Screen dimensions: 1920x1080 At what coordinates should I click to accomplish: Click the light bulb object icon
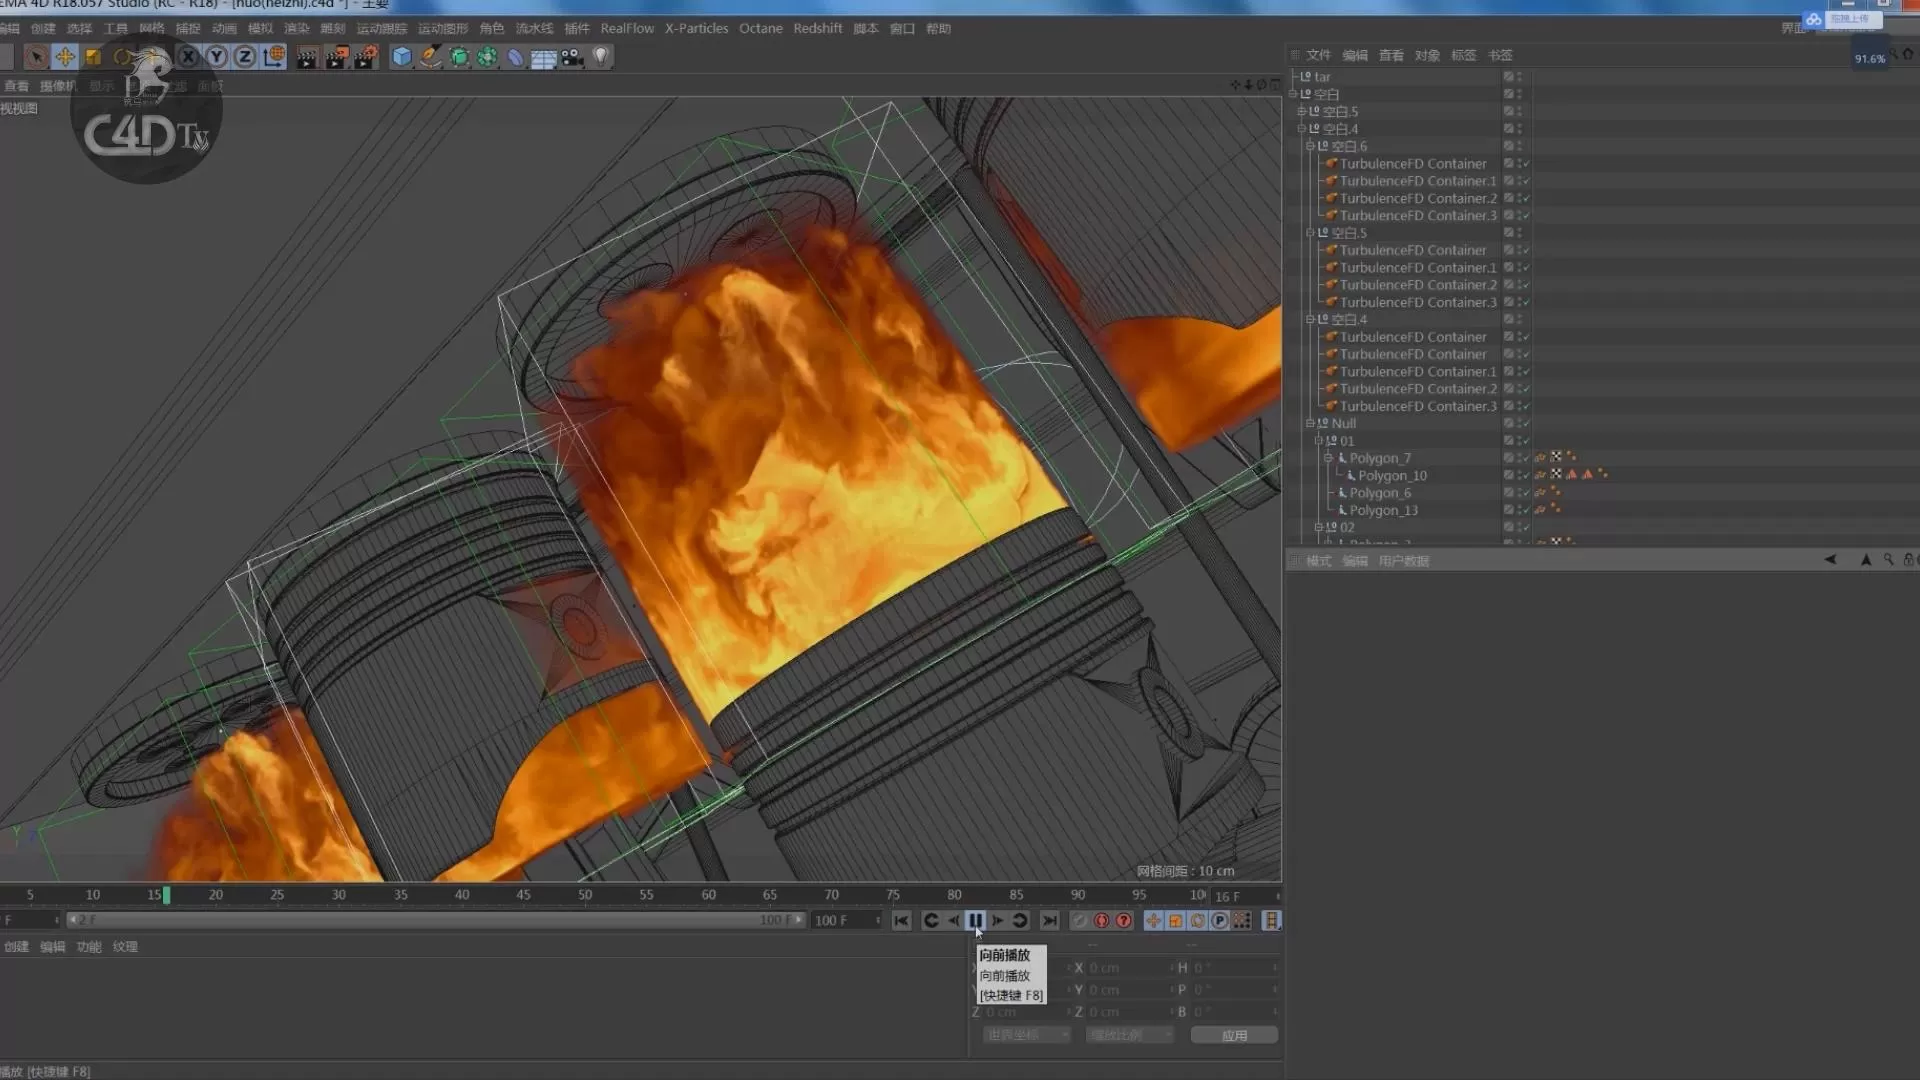pyautogui.click(x=601, y=57)
